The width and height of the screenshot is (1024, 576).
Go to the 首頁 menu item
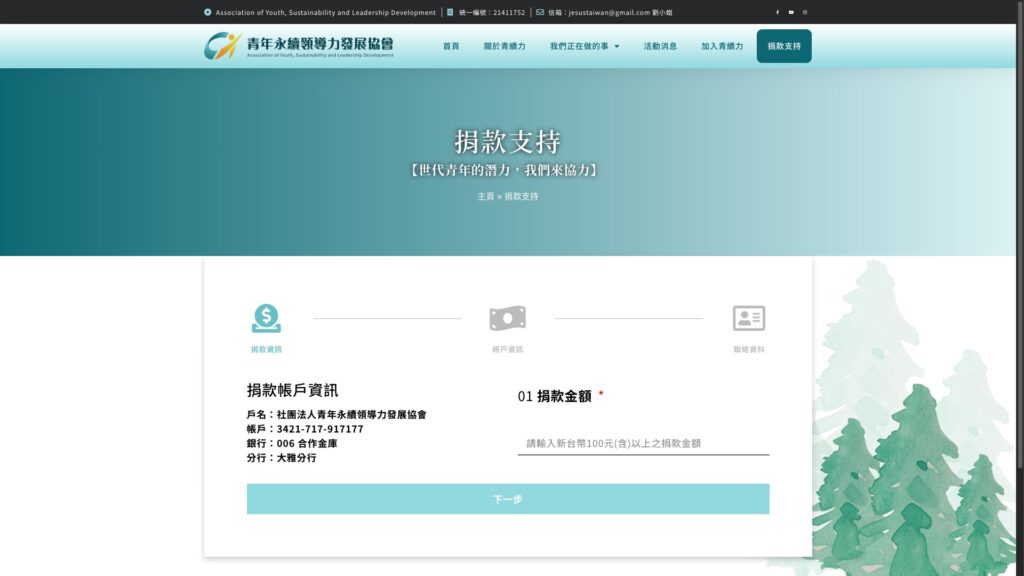(451, 46)
